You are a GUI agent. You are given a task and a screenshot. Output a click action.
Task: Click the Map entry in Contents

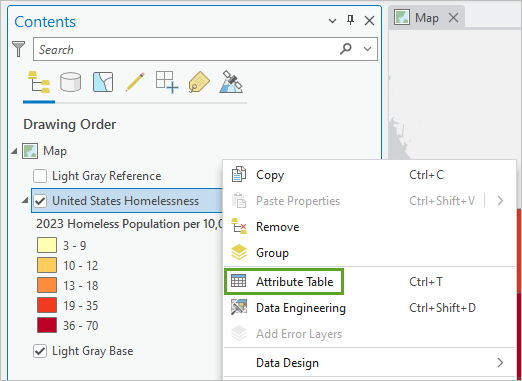click(55, 151)
